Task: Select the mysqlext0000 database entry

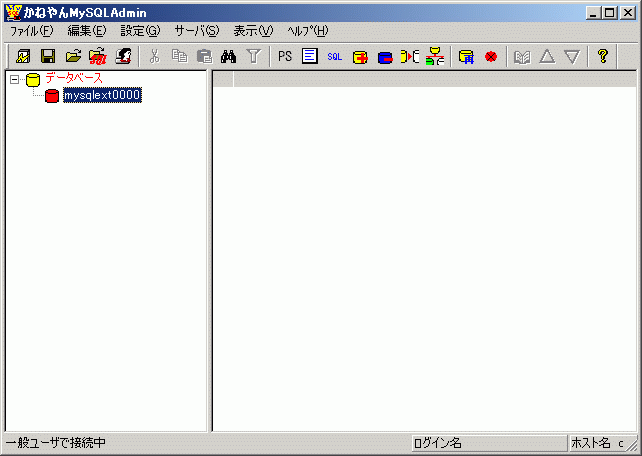Action: pyautogui.click(x=102, y=95)
